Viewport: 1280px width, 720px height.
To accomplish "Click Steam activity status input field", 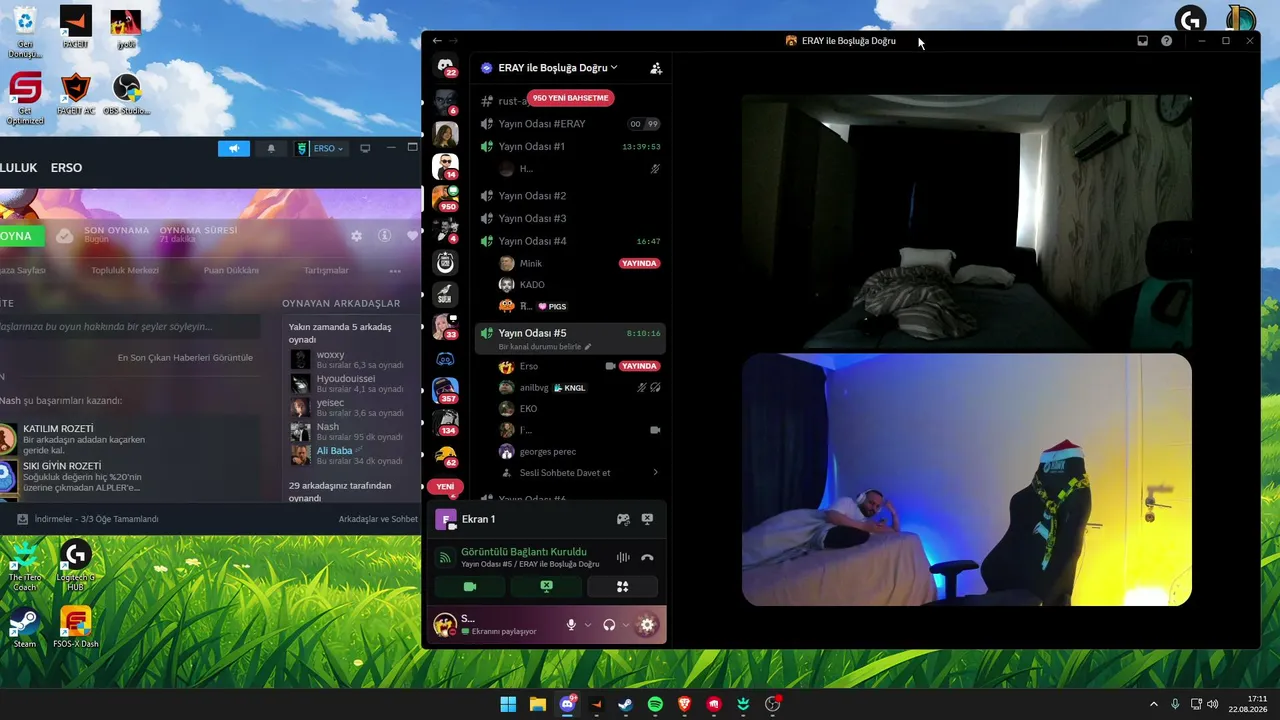I will [x=130, y=327].
